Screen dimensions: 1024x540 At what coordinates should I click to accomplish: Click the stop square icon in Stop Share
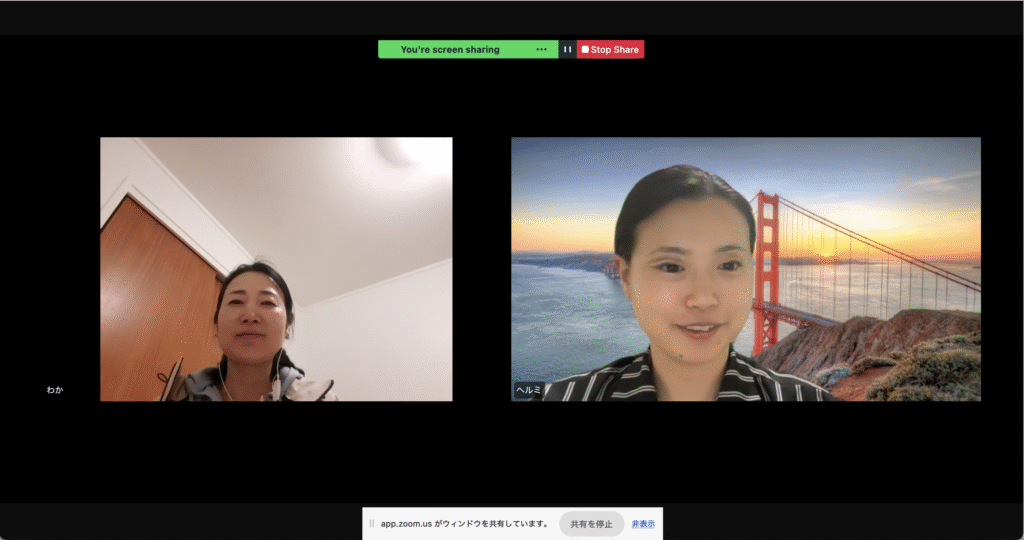pos(585,49)
